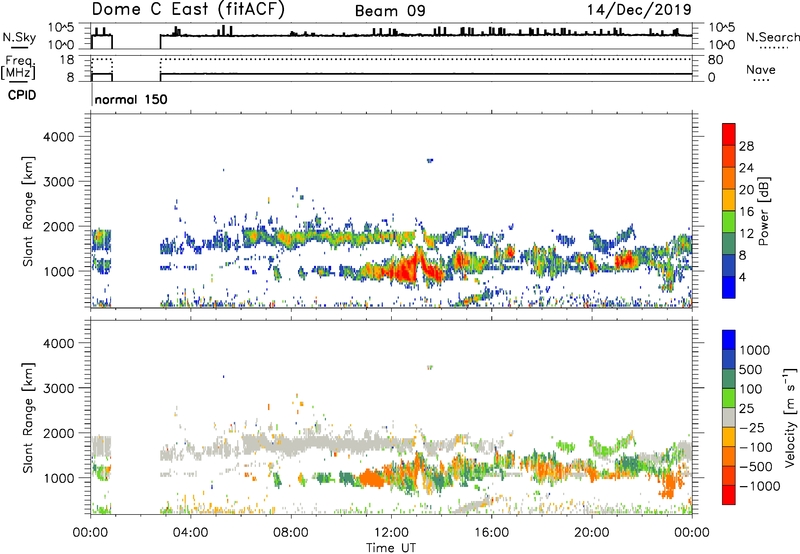Viewport: 800px width, 554px height.
Task: Click the "Velocity [m s-1]" colorbar label
Action: pos(790,418)
